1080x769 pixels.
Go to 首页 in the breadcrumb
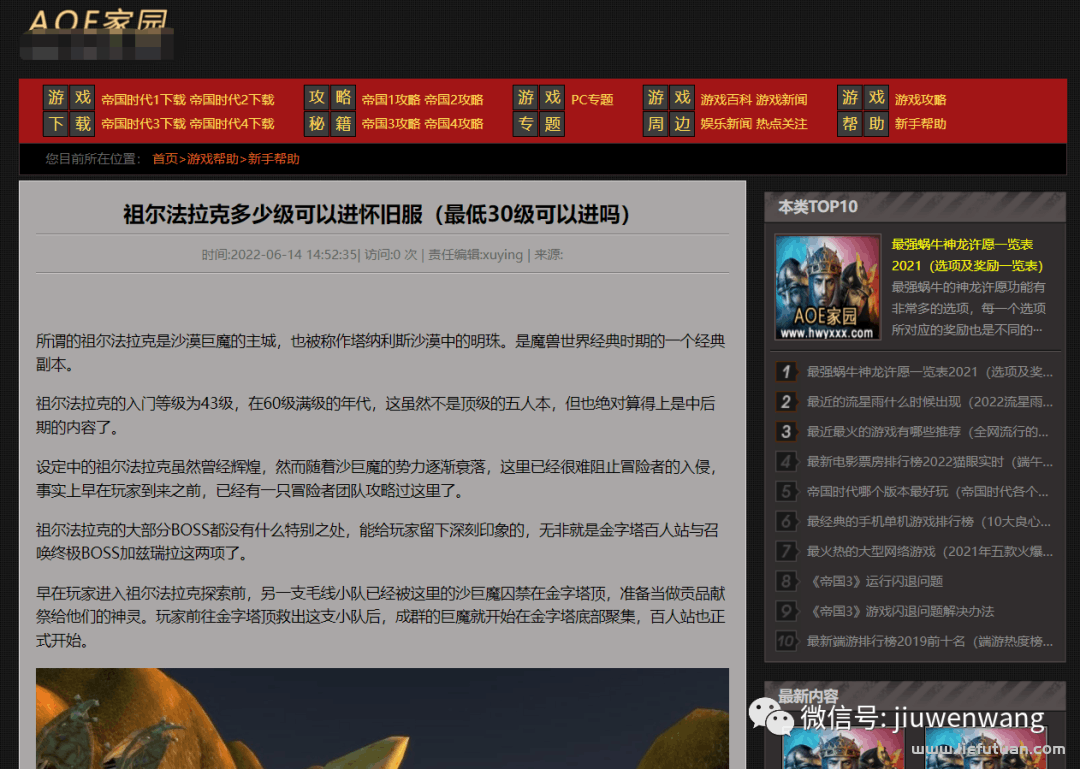point(165,159)
